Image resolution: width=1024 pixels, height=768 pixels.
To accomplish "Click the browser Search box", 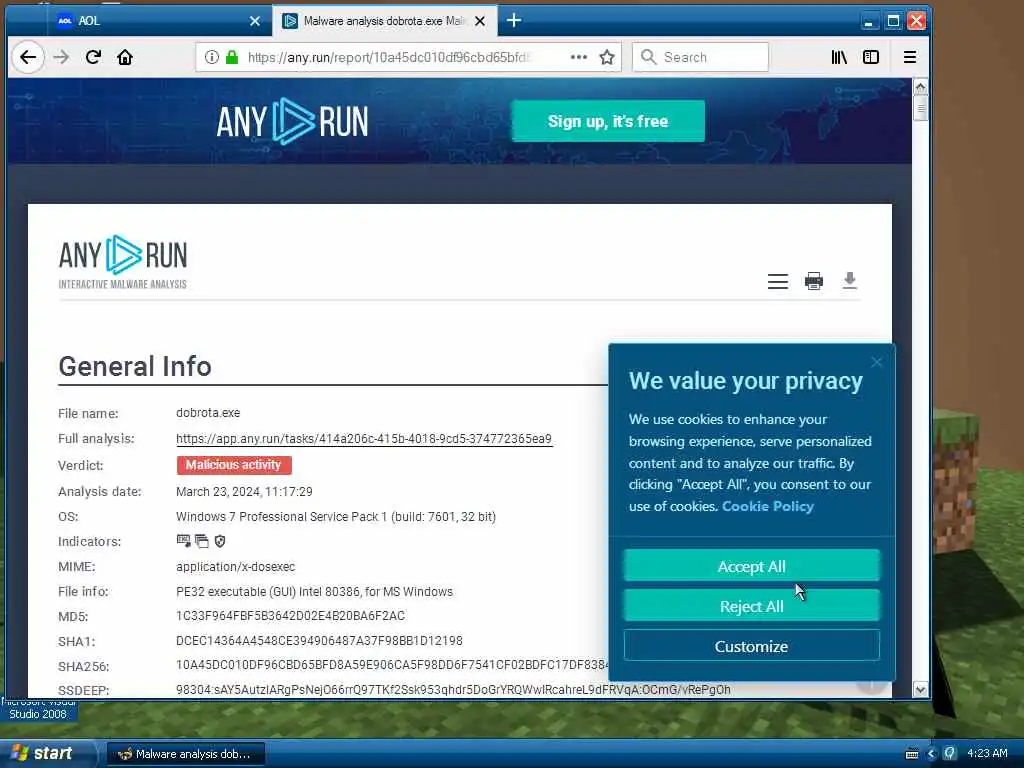I will [700, 57].
